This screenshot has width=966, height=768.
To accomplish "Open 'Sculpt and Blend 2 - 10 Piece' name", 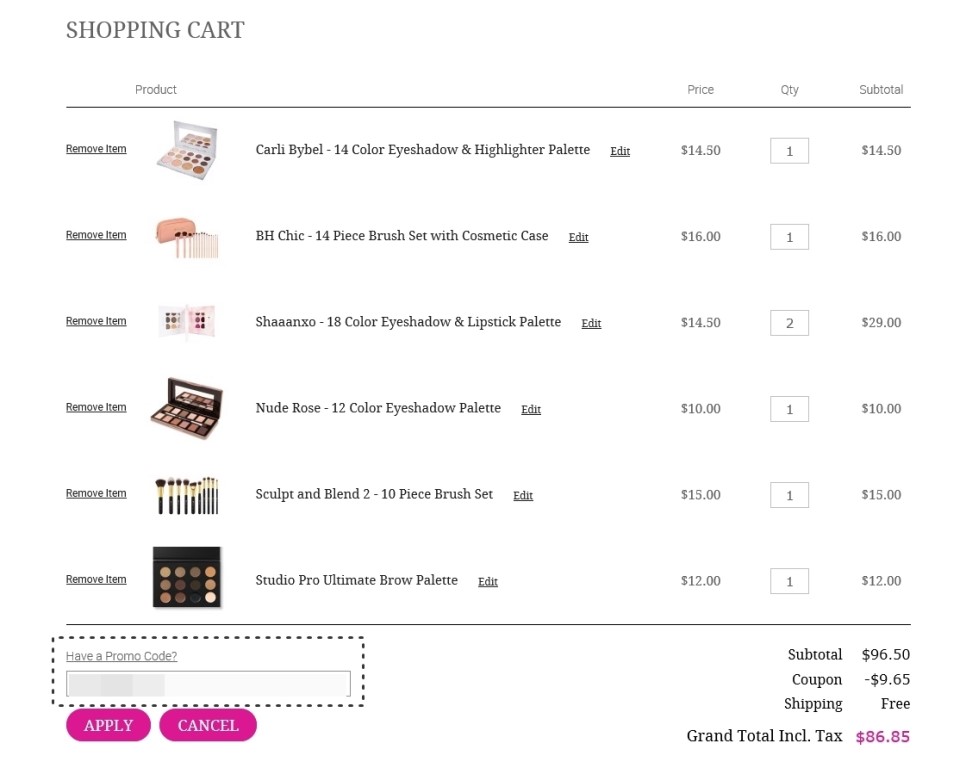I will (374, 495).
